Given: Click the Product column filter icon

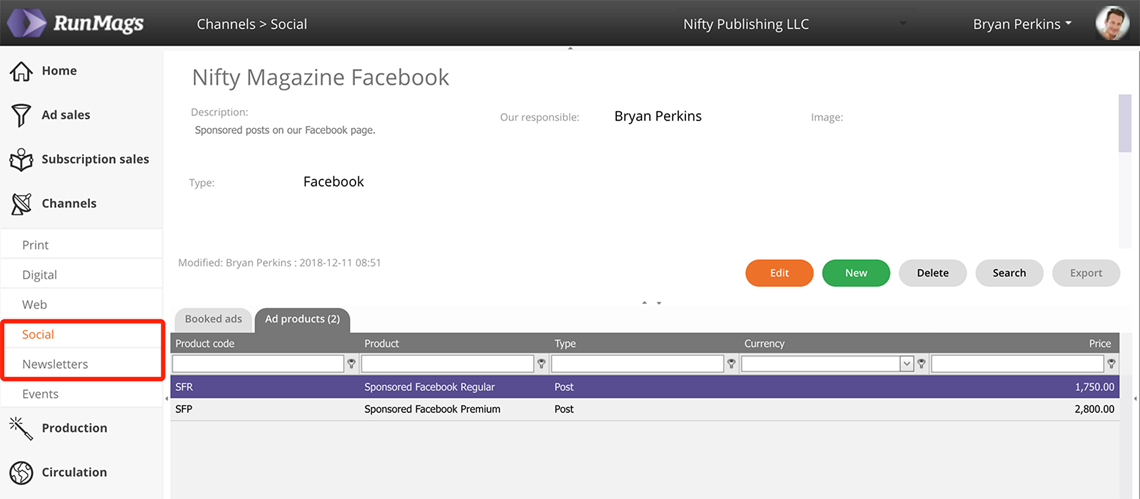Looking at the screenshot, I should [x=541, y=364].
